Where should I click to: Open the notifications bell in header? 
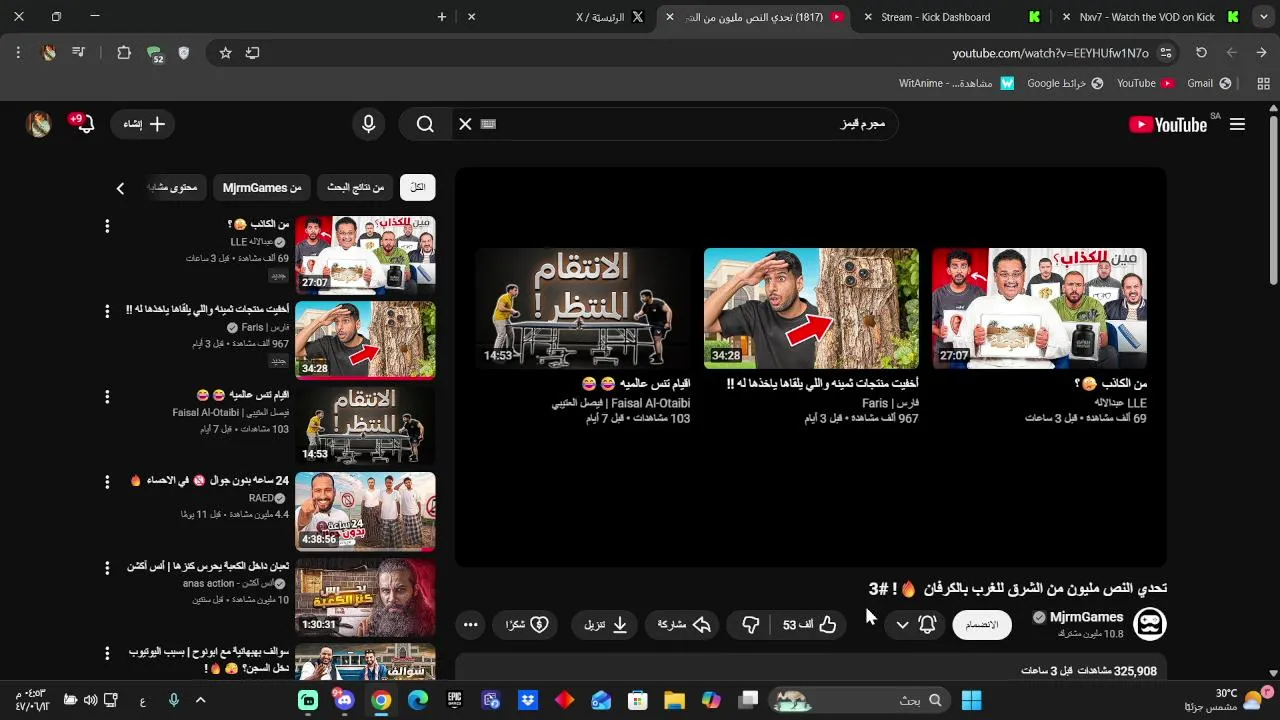[x=85, y=124]
